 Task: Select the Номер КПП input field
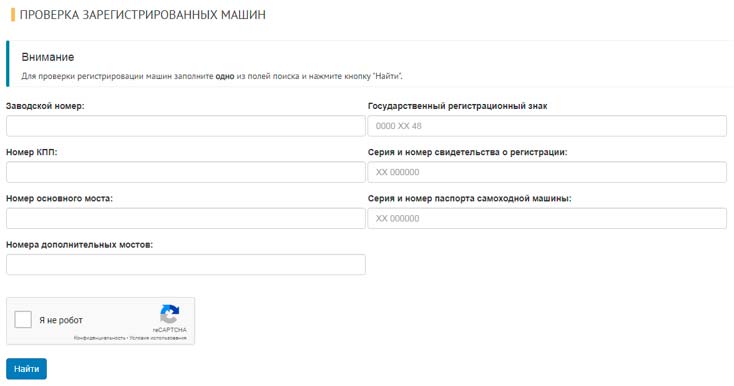(x=186, y=172)
